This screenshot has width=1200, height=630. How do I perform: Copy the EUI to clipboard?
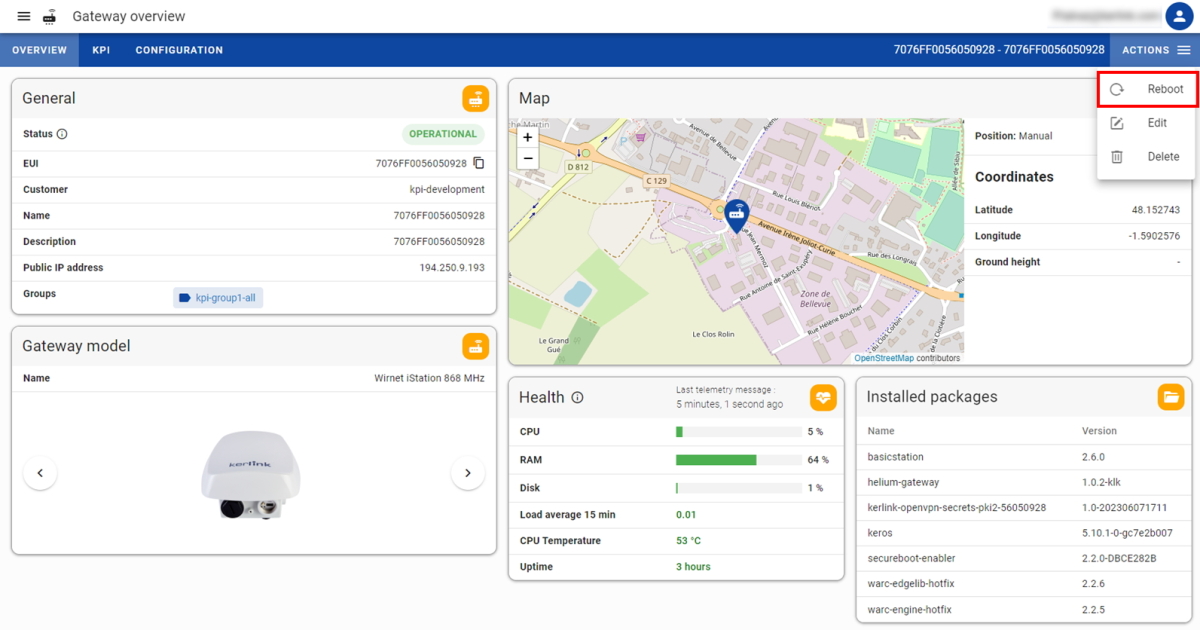click(479, 163)
